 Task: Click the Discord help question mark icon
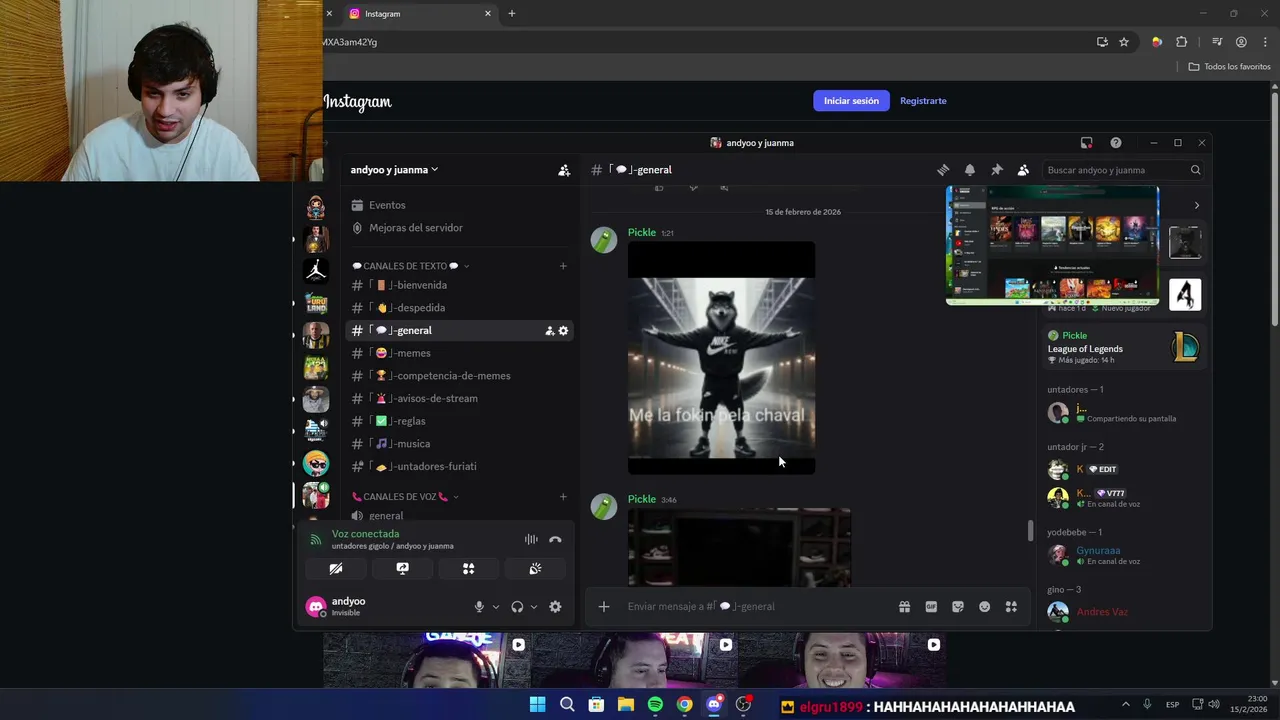1116,143
